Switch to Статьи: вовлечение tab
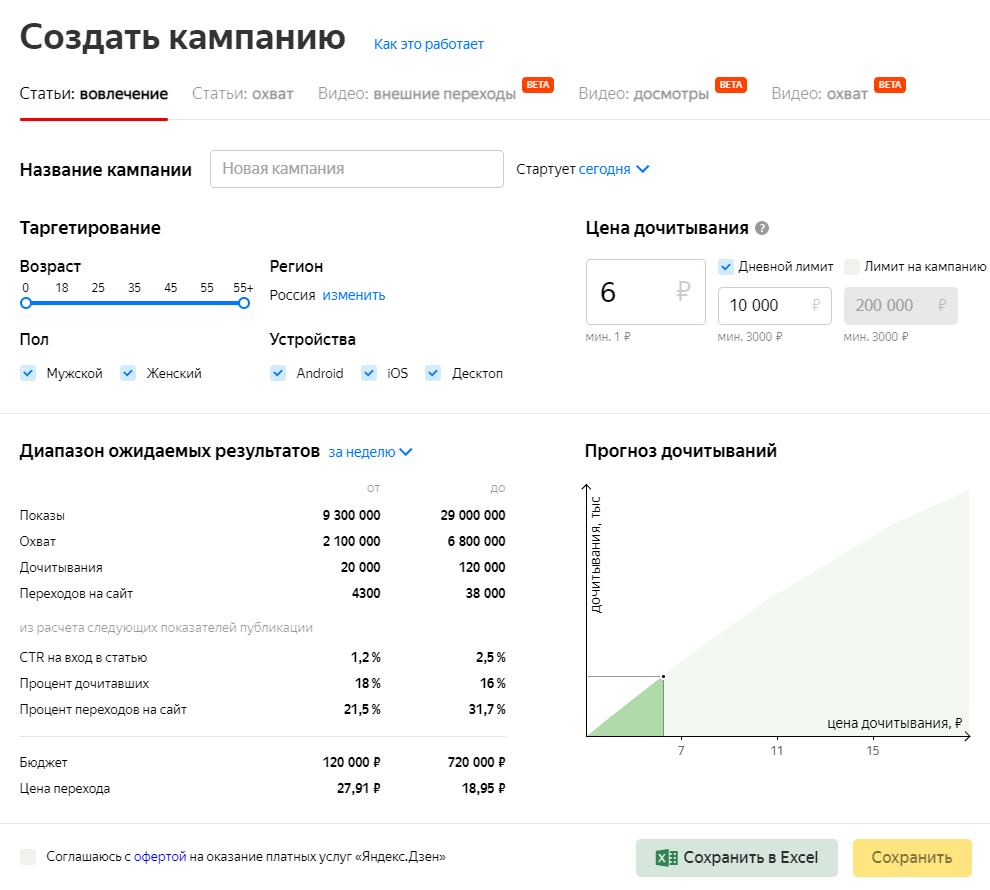The image size is (990, 890). (93, 94)
